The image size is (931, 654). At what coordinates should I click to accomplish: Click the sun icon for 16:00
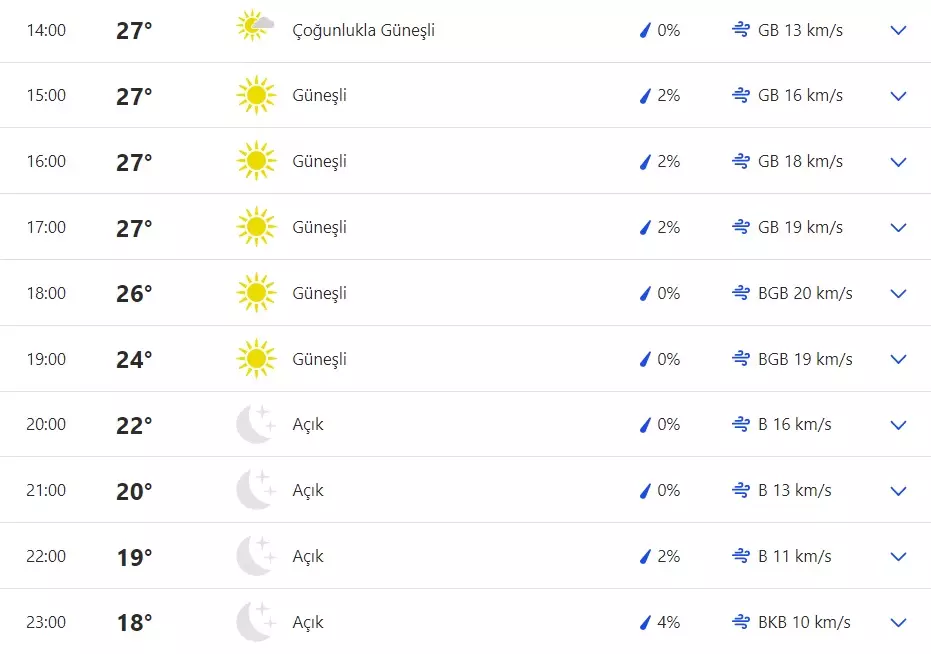(x=256, y=161)
